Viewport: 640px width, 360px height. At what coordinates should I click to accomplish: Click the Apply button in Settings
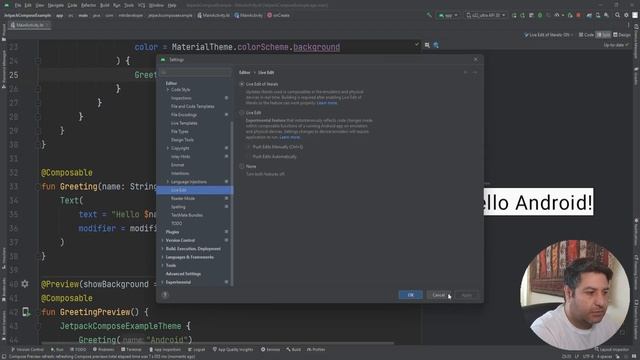467,295
